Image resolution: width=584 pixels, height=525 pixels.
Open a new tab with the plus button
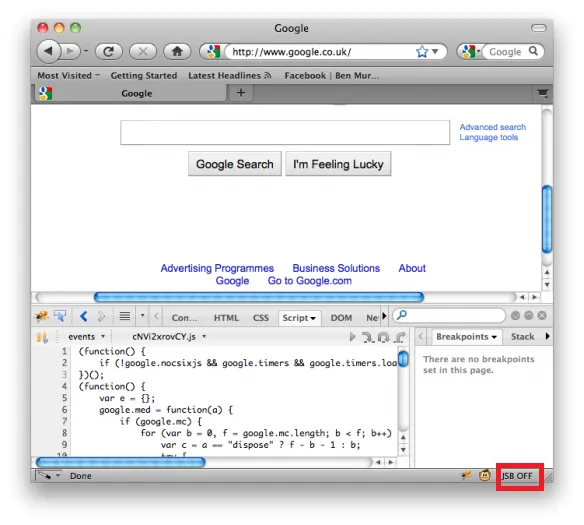pos(241,93)
